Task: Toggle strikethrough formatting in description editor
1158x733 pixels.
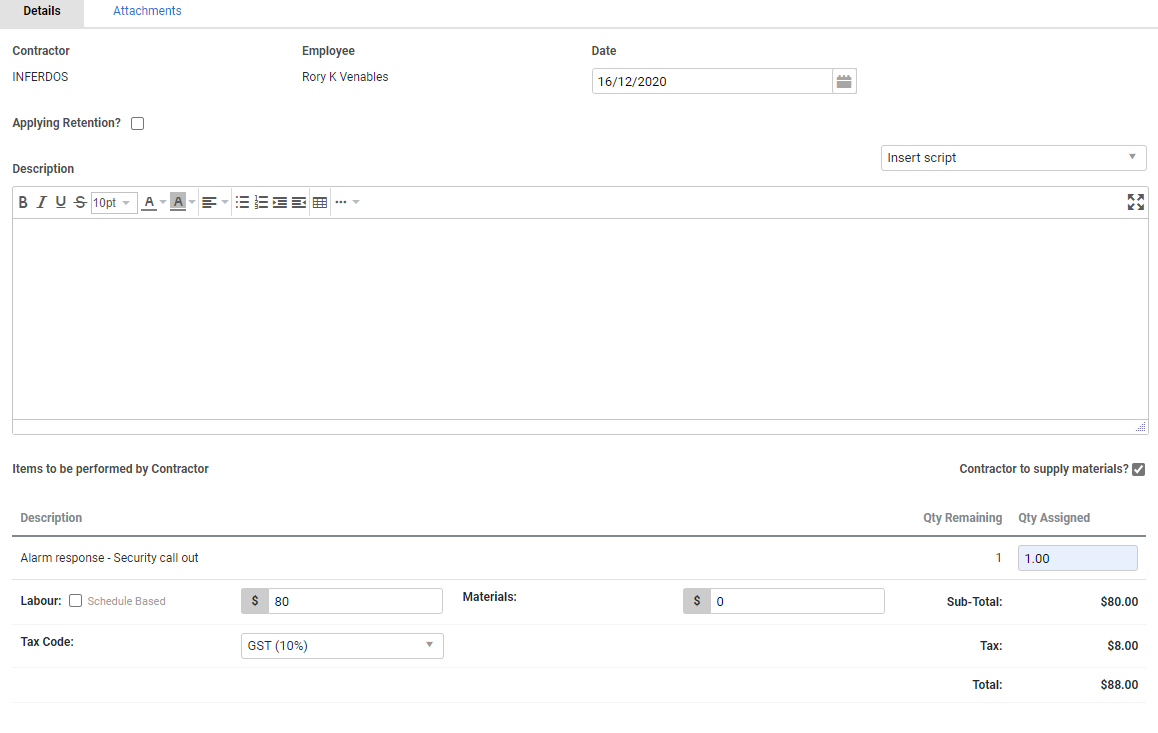Action: [80, 202]
